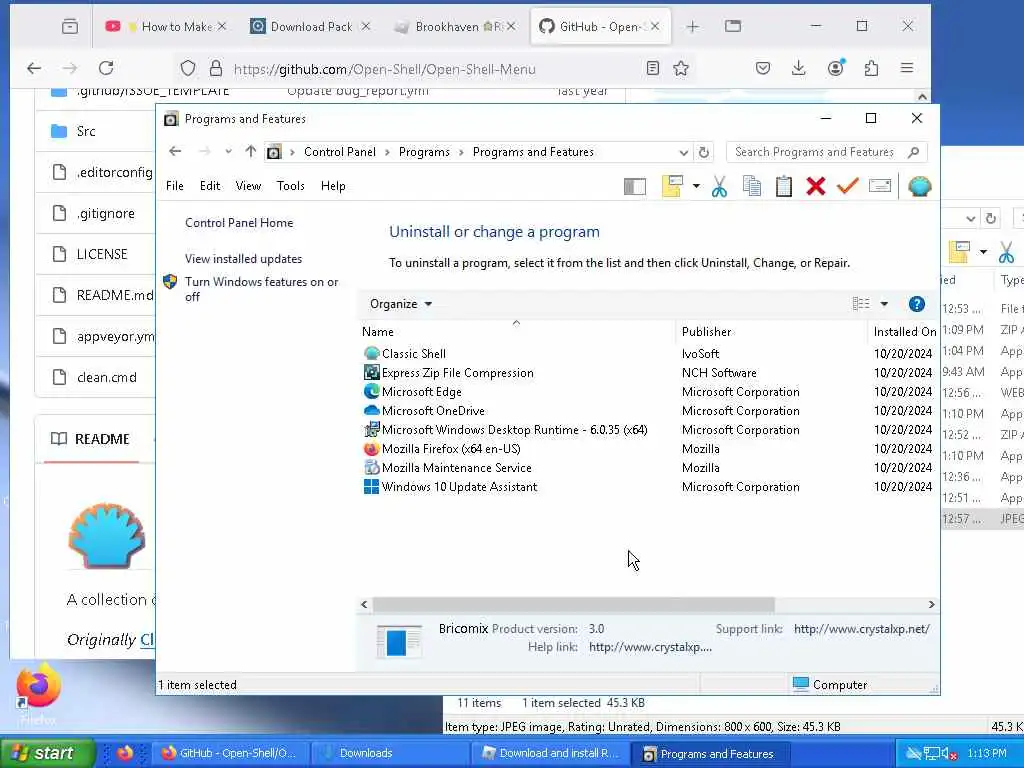
Task: Click the Firefox account profile icon
Action: [835, 68]
